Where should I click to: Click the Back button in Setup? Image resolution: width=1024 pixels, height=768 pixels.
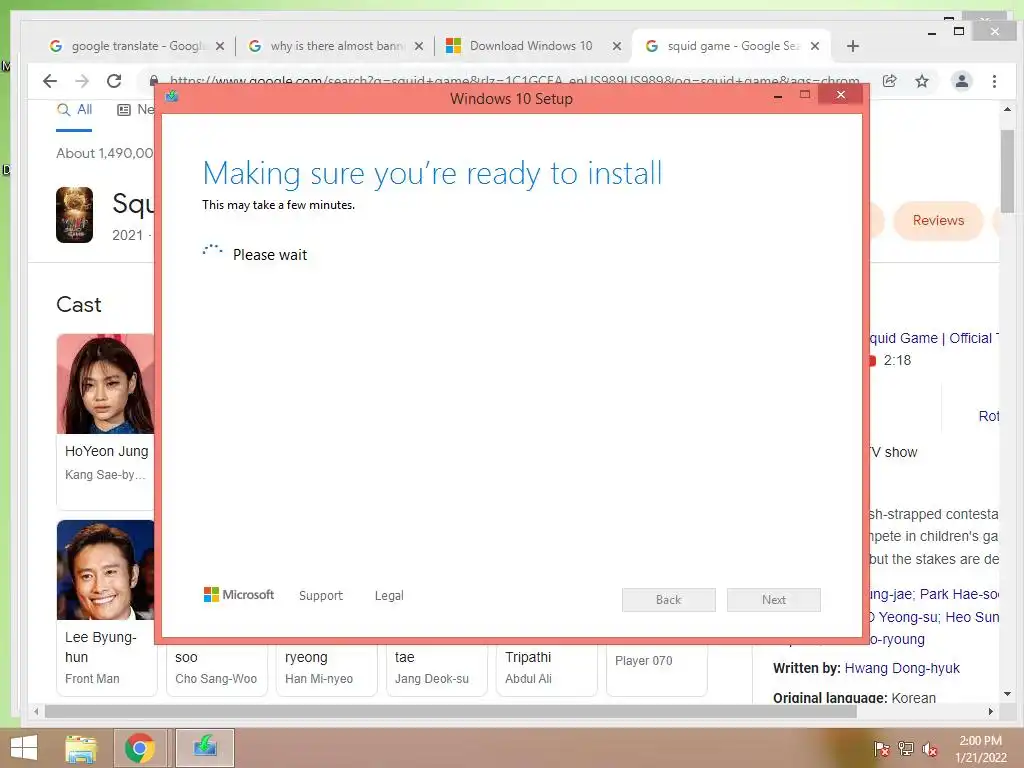(x=669, y=600)
